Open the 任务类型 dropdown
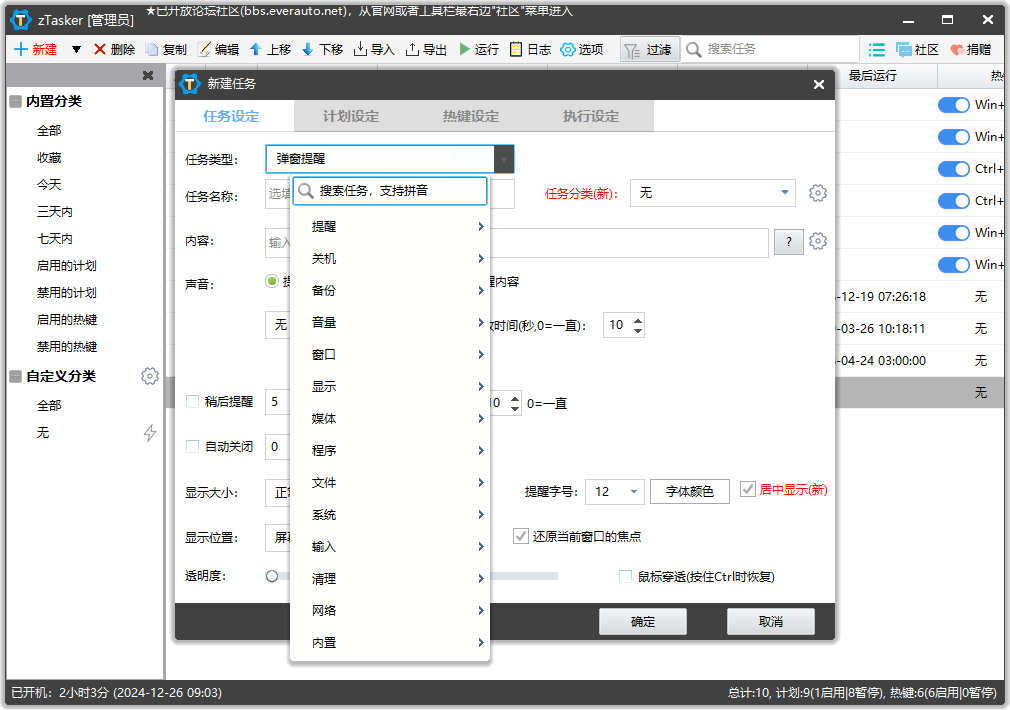Screen dimensions: 1010x710 [x=501, y=158]
